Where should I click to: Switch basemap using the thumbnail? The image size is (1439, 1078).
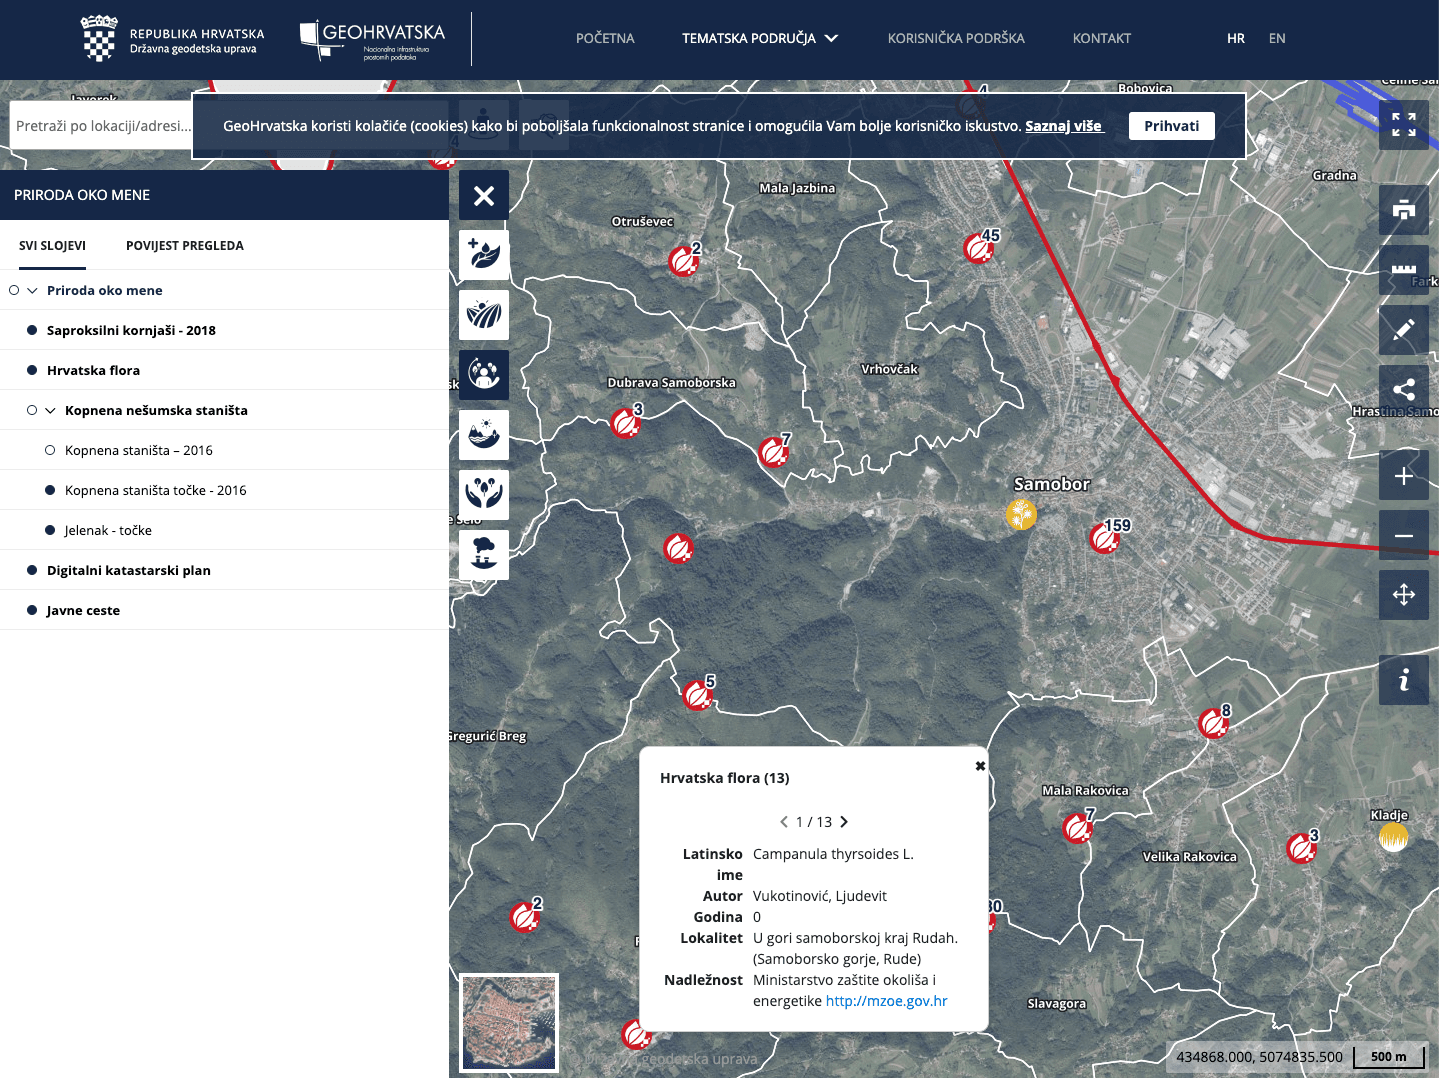(x=509, y=1022)
